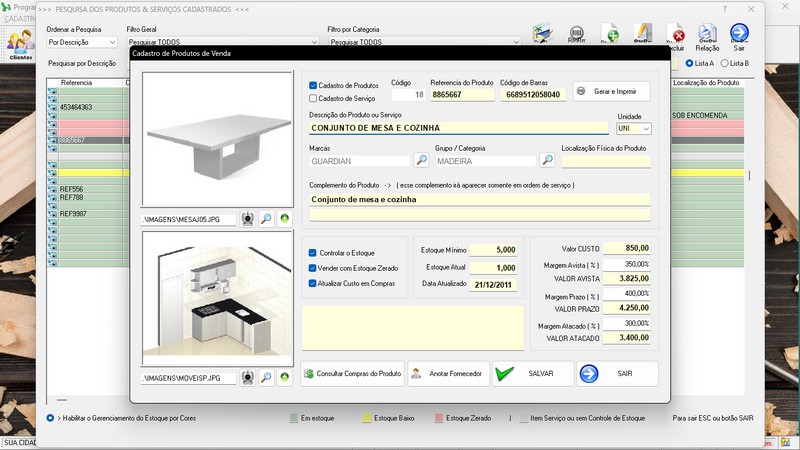Expand the Unidade dropdown showing UNI
This screenshot has height=450, width=800.
(x=646, y=129)
